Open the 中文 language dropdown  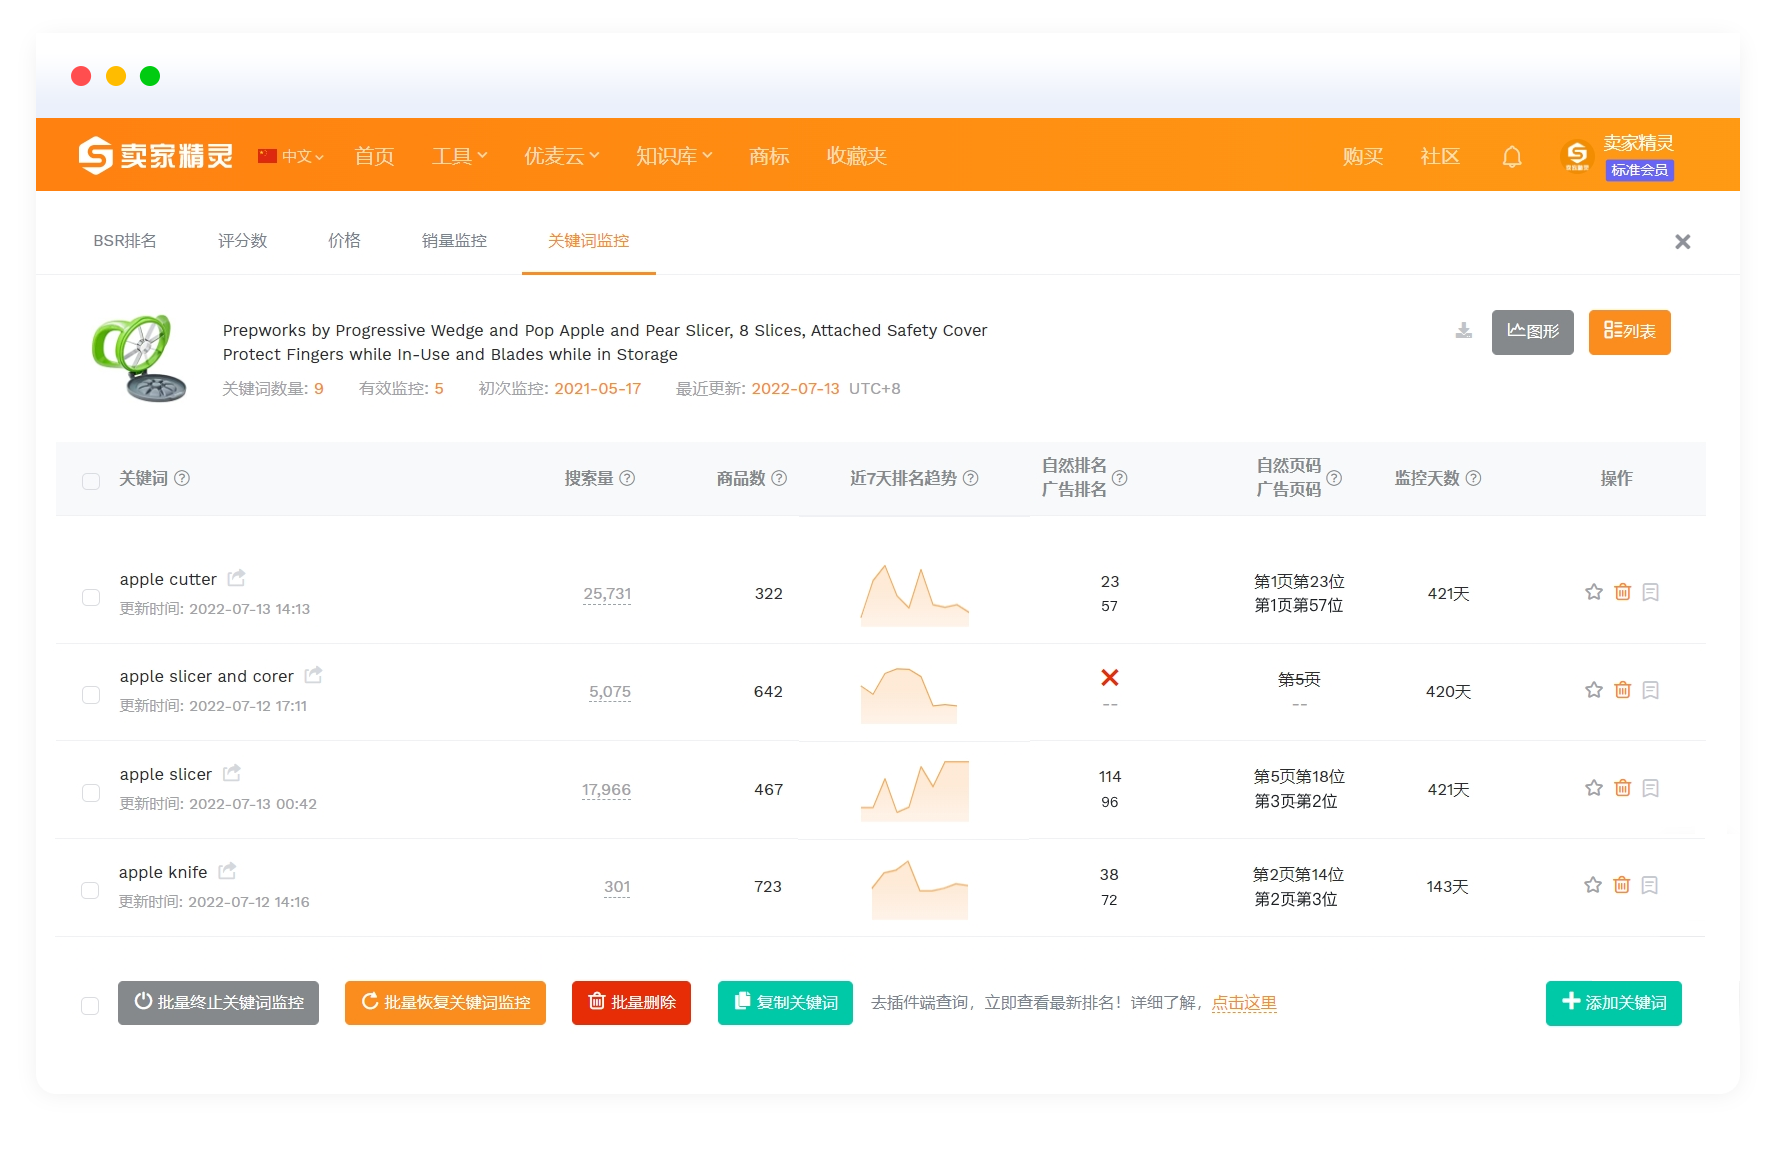point(291,156)
